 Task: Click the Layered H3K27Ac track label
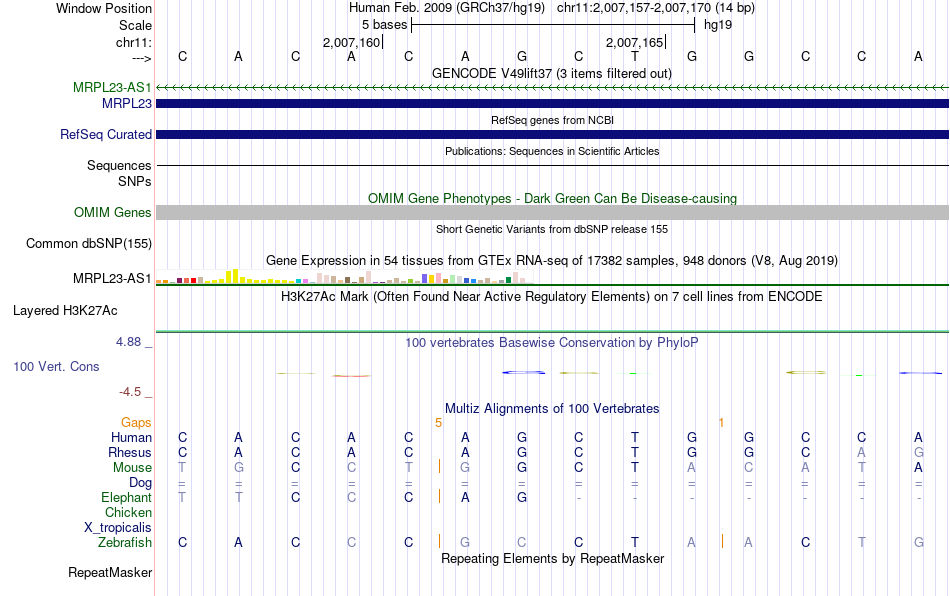coord(65,311)
